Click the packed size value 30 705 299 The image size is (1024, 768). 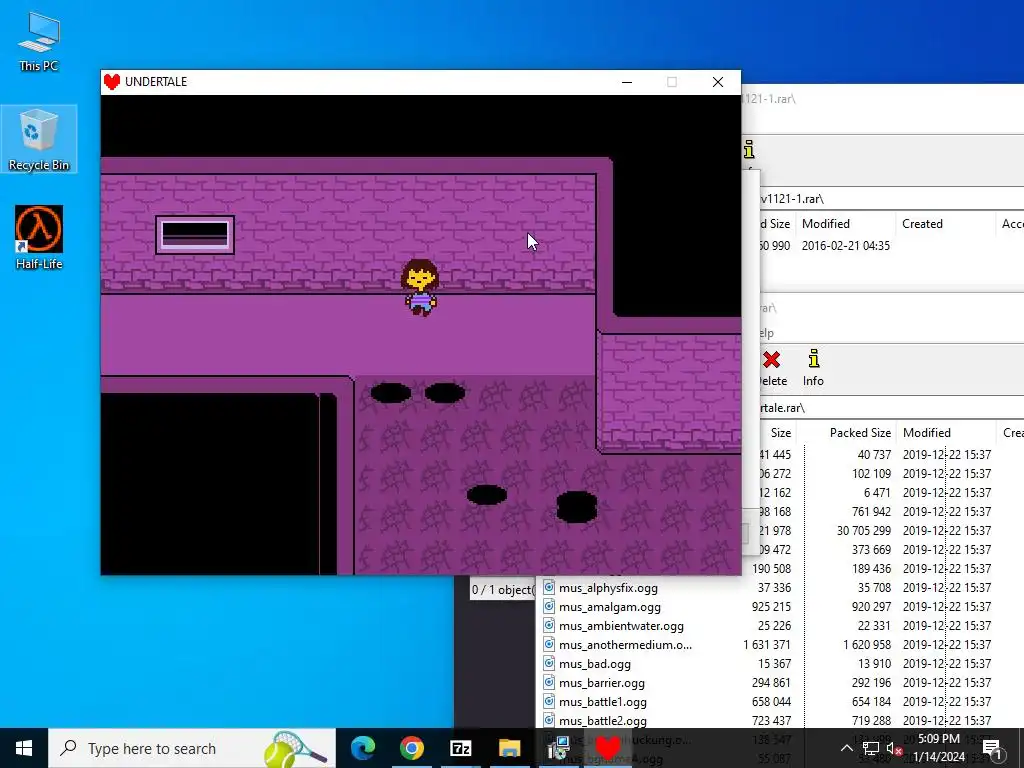click(x=863, y=530)
